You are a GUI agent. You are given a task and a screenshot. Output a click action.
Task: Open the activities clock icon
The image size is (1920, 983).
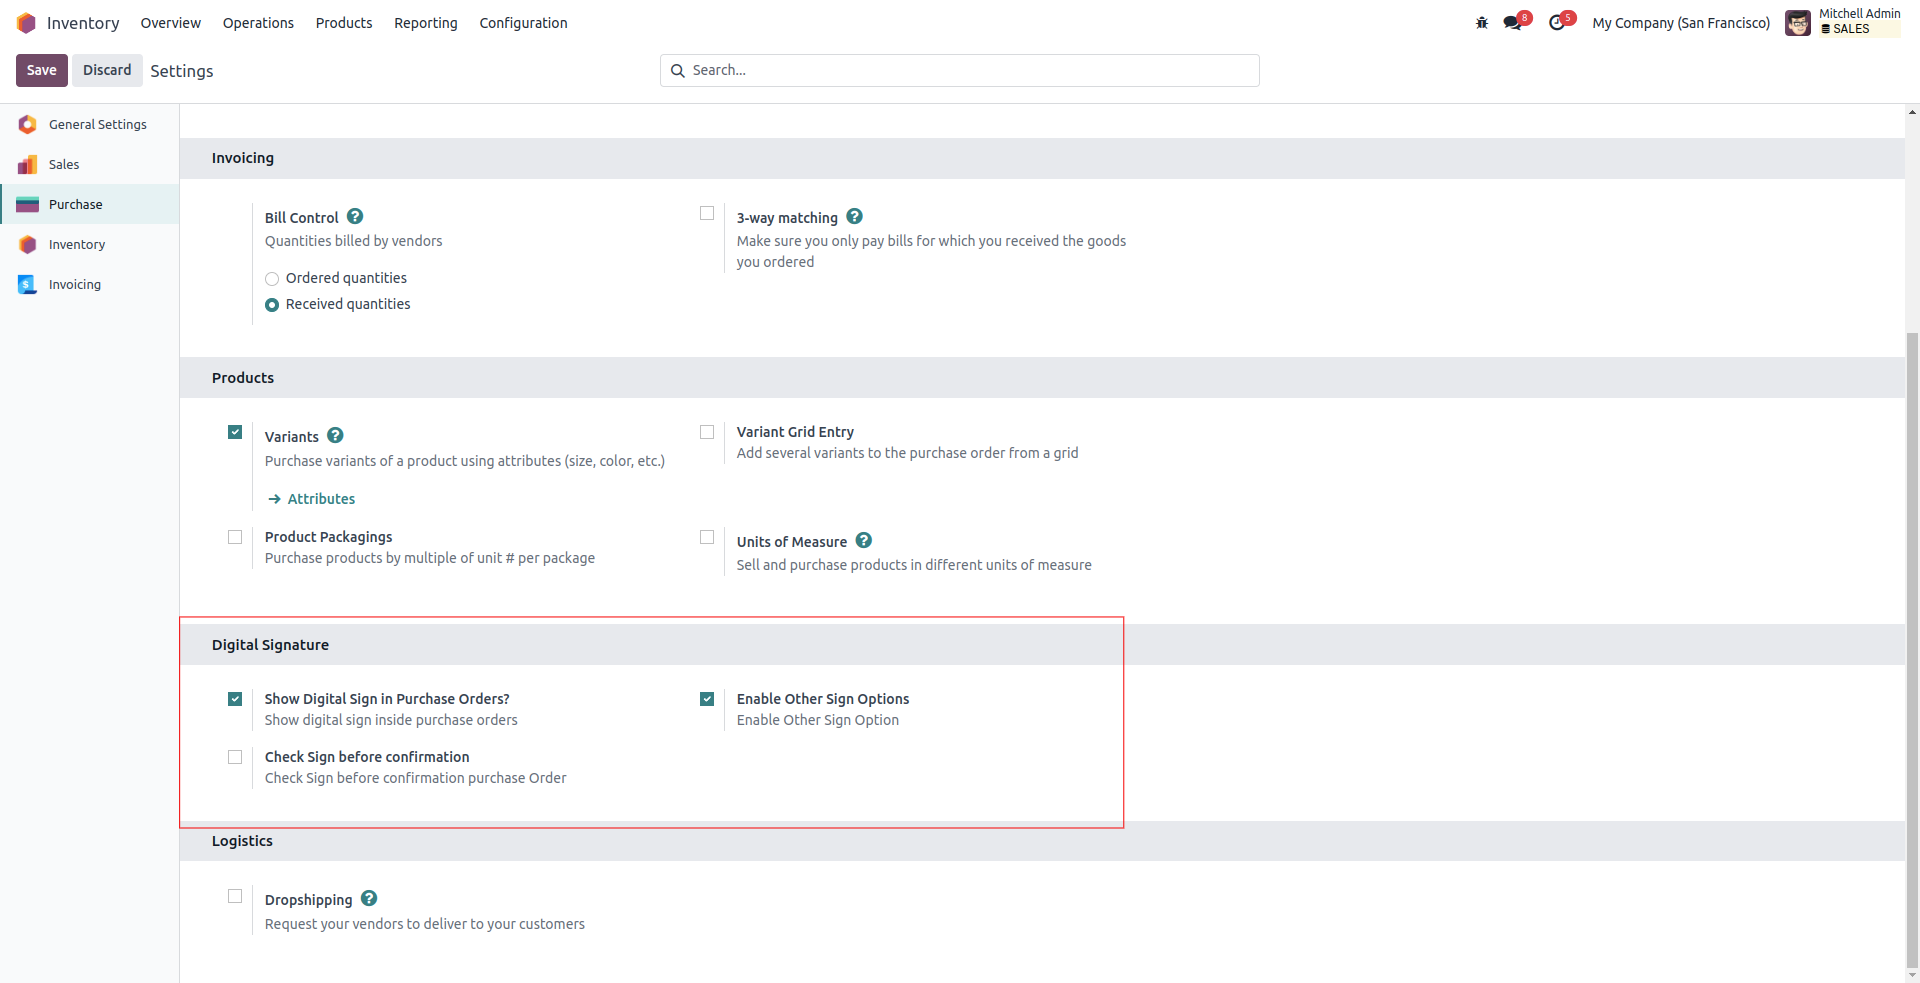click(1557, 23)
